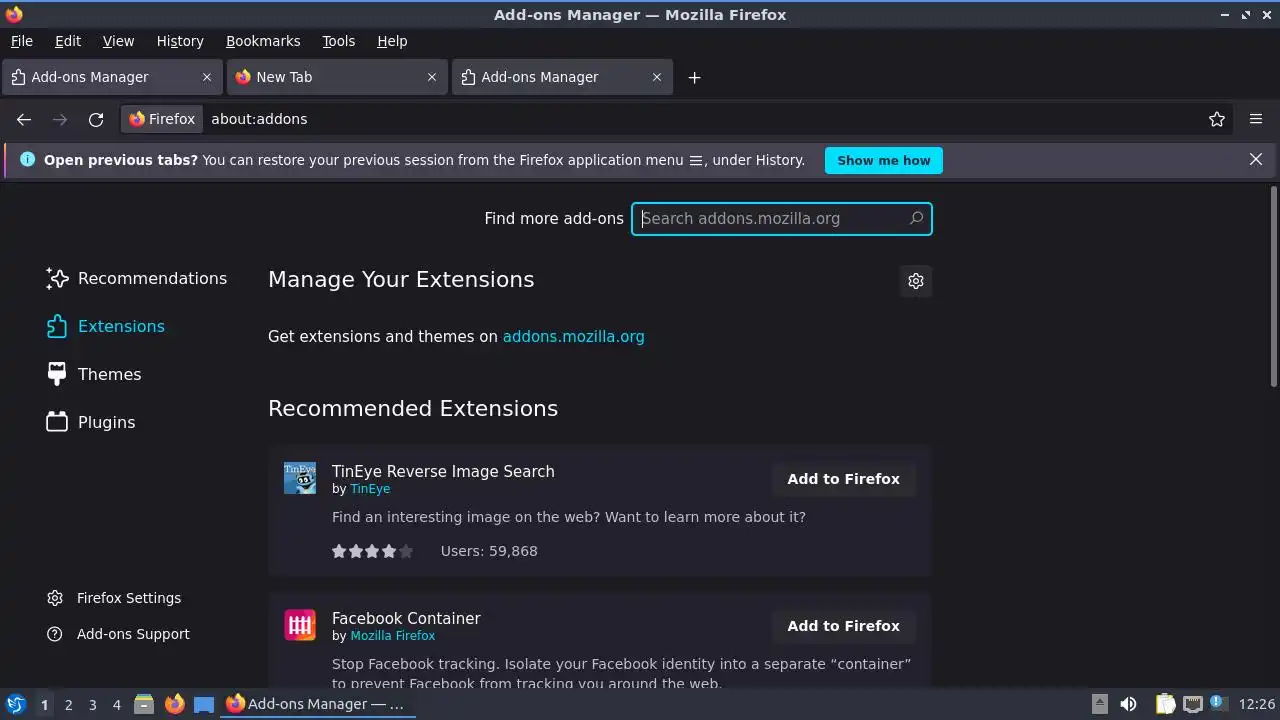Open the Bookmarks menu
Viewport: 1280px width, 720px height.
click(263, 41)
